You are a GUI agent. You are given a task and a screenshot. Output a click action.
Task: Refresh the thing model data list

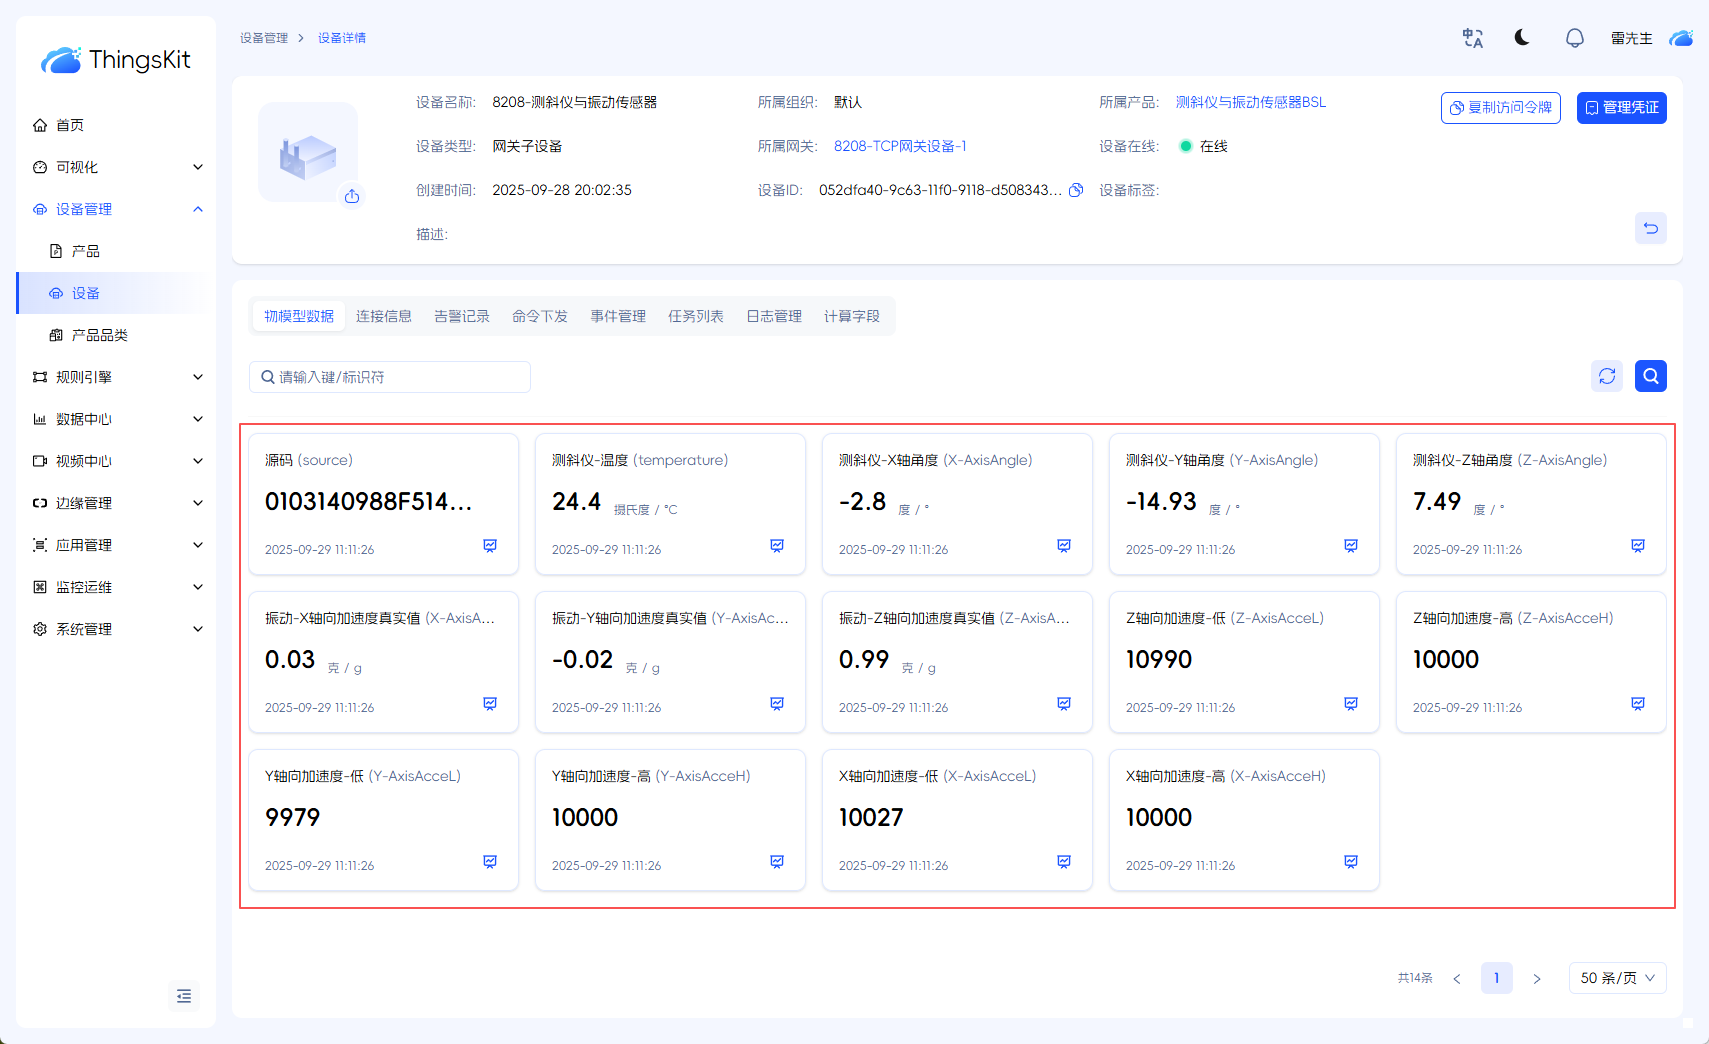(1607, 376)
